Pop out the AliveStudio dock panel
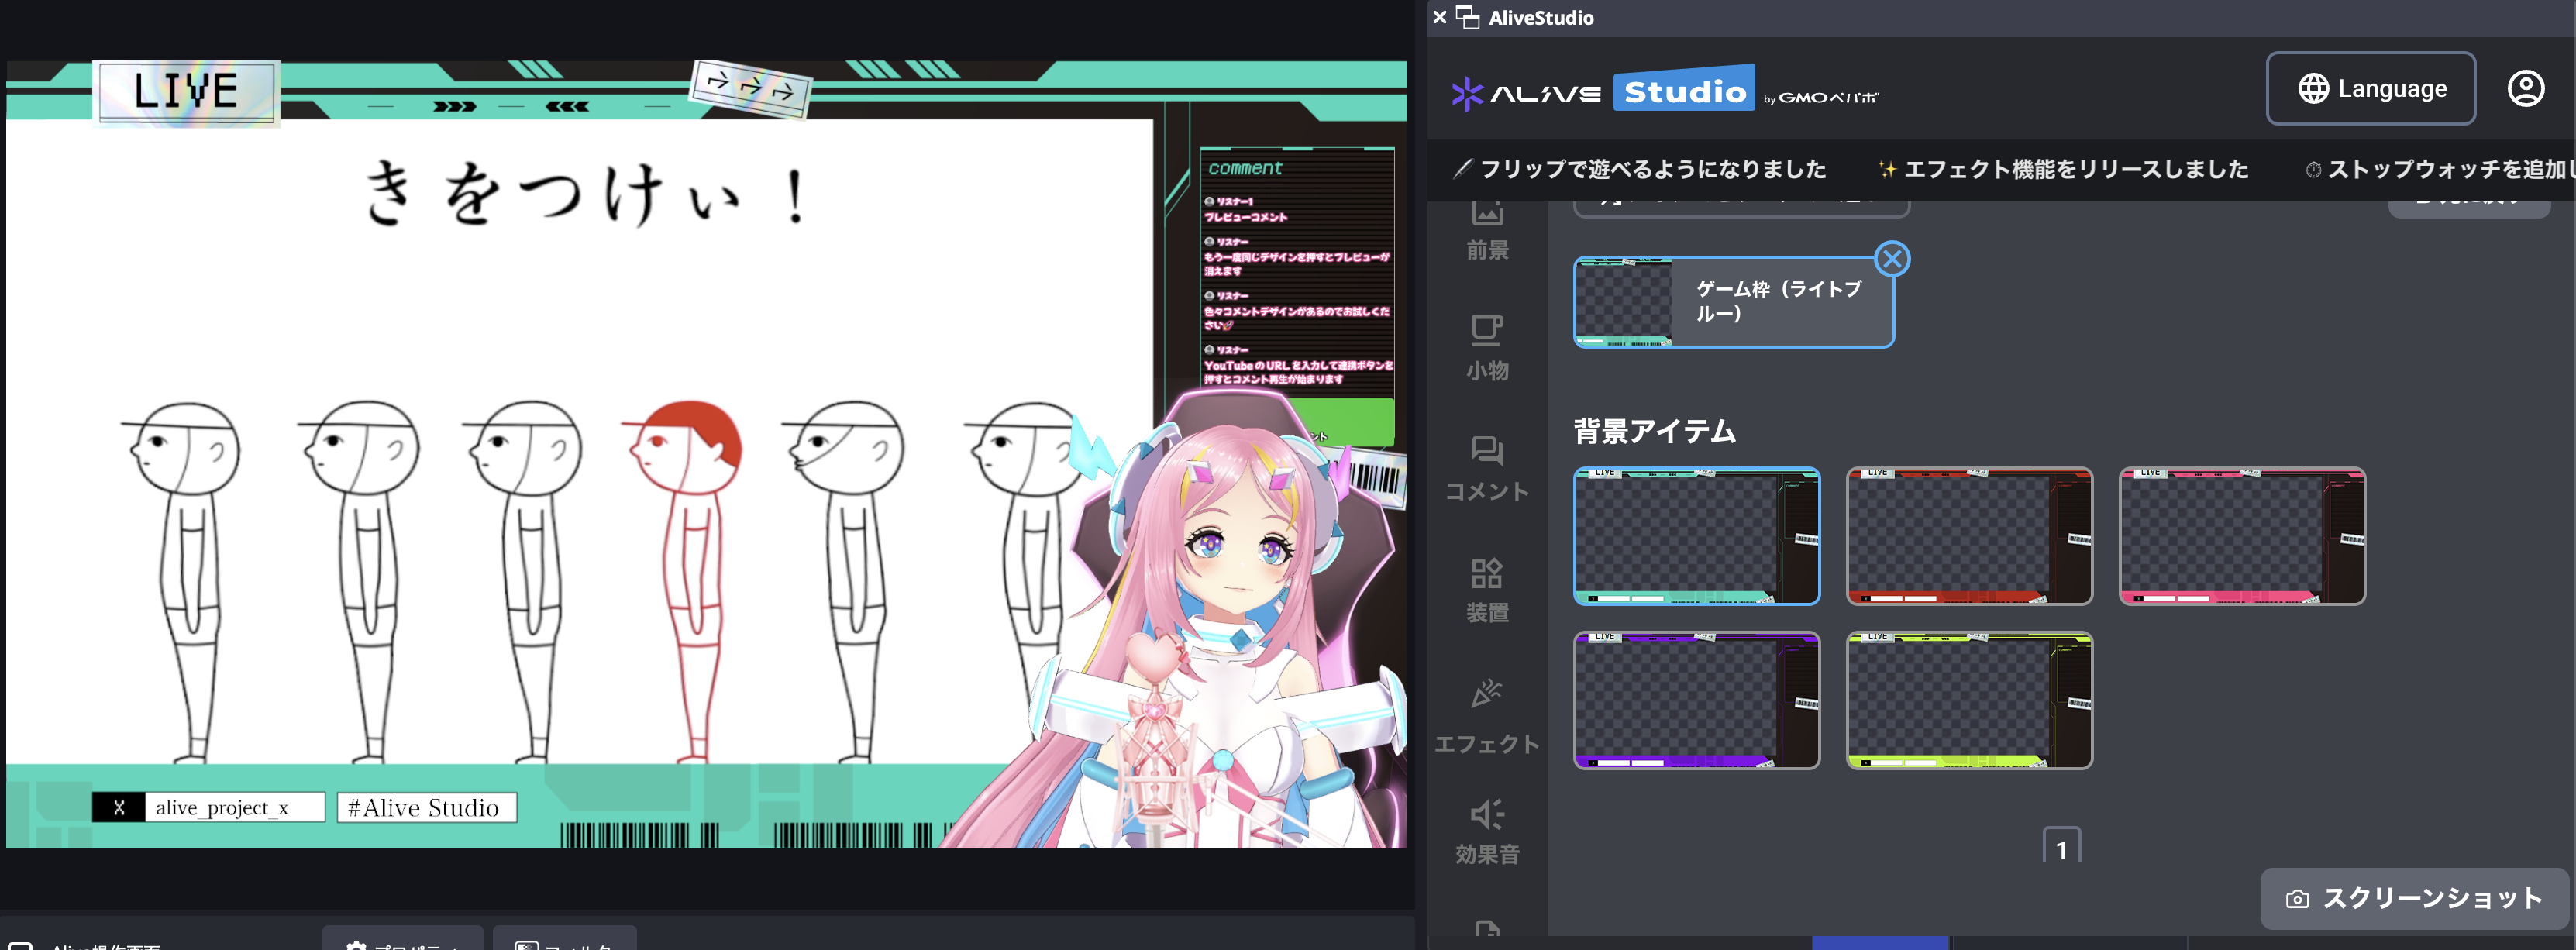 tap(1467, 17)
